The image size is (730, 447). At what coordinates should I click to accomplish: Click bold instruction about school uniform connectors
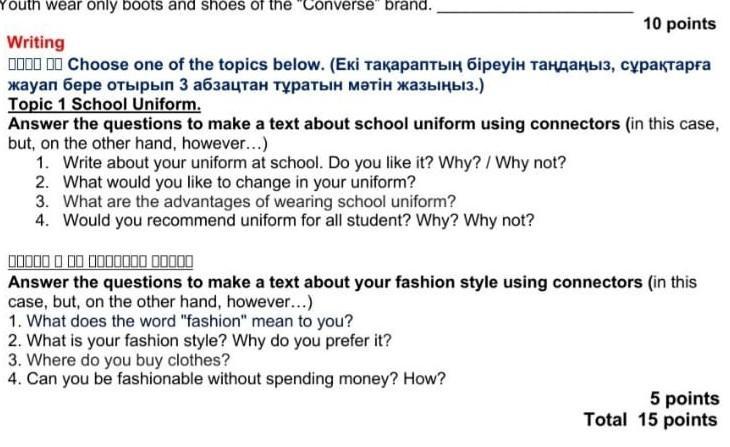314,124
